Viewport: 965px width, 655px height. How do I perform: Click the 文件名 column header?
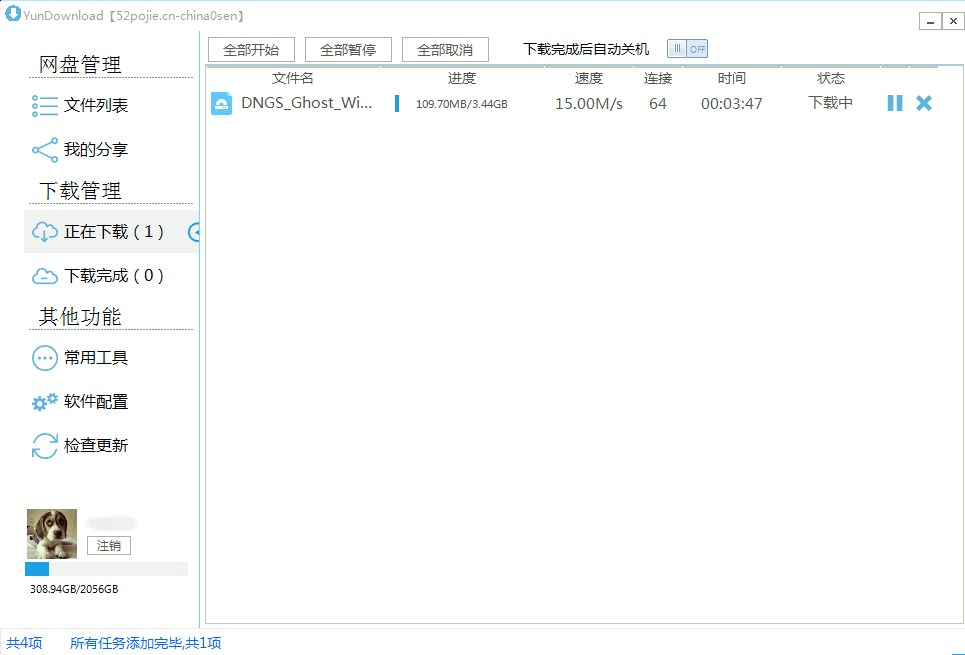(293, 78)
